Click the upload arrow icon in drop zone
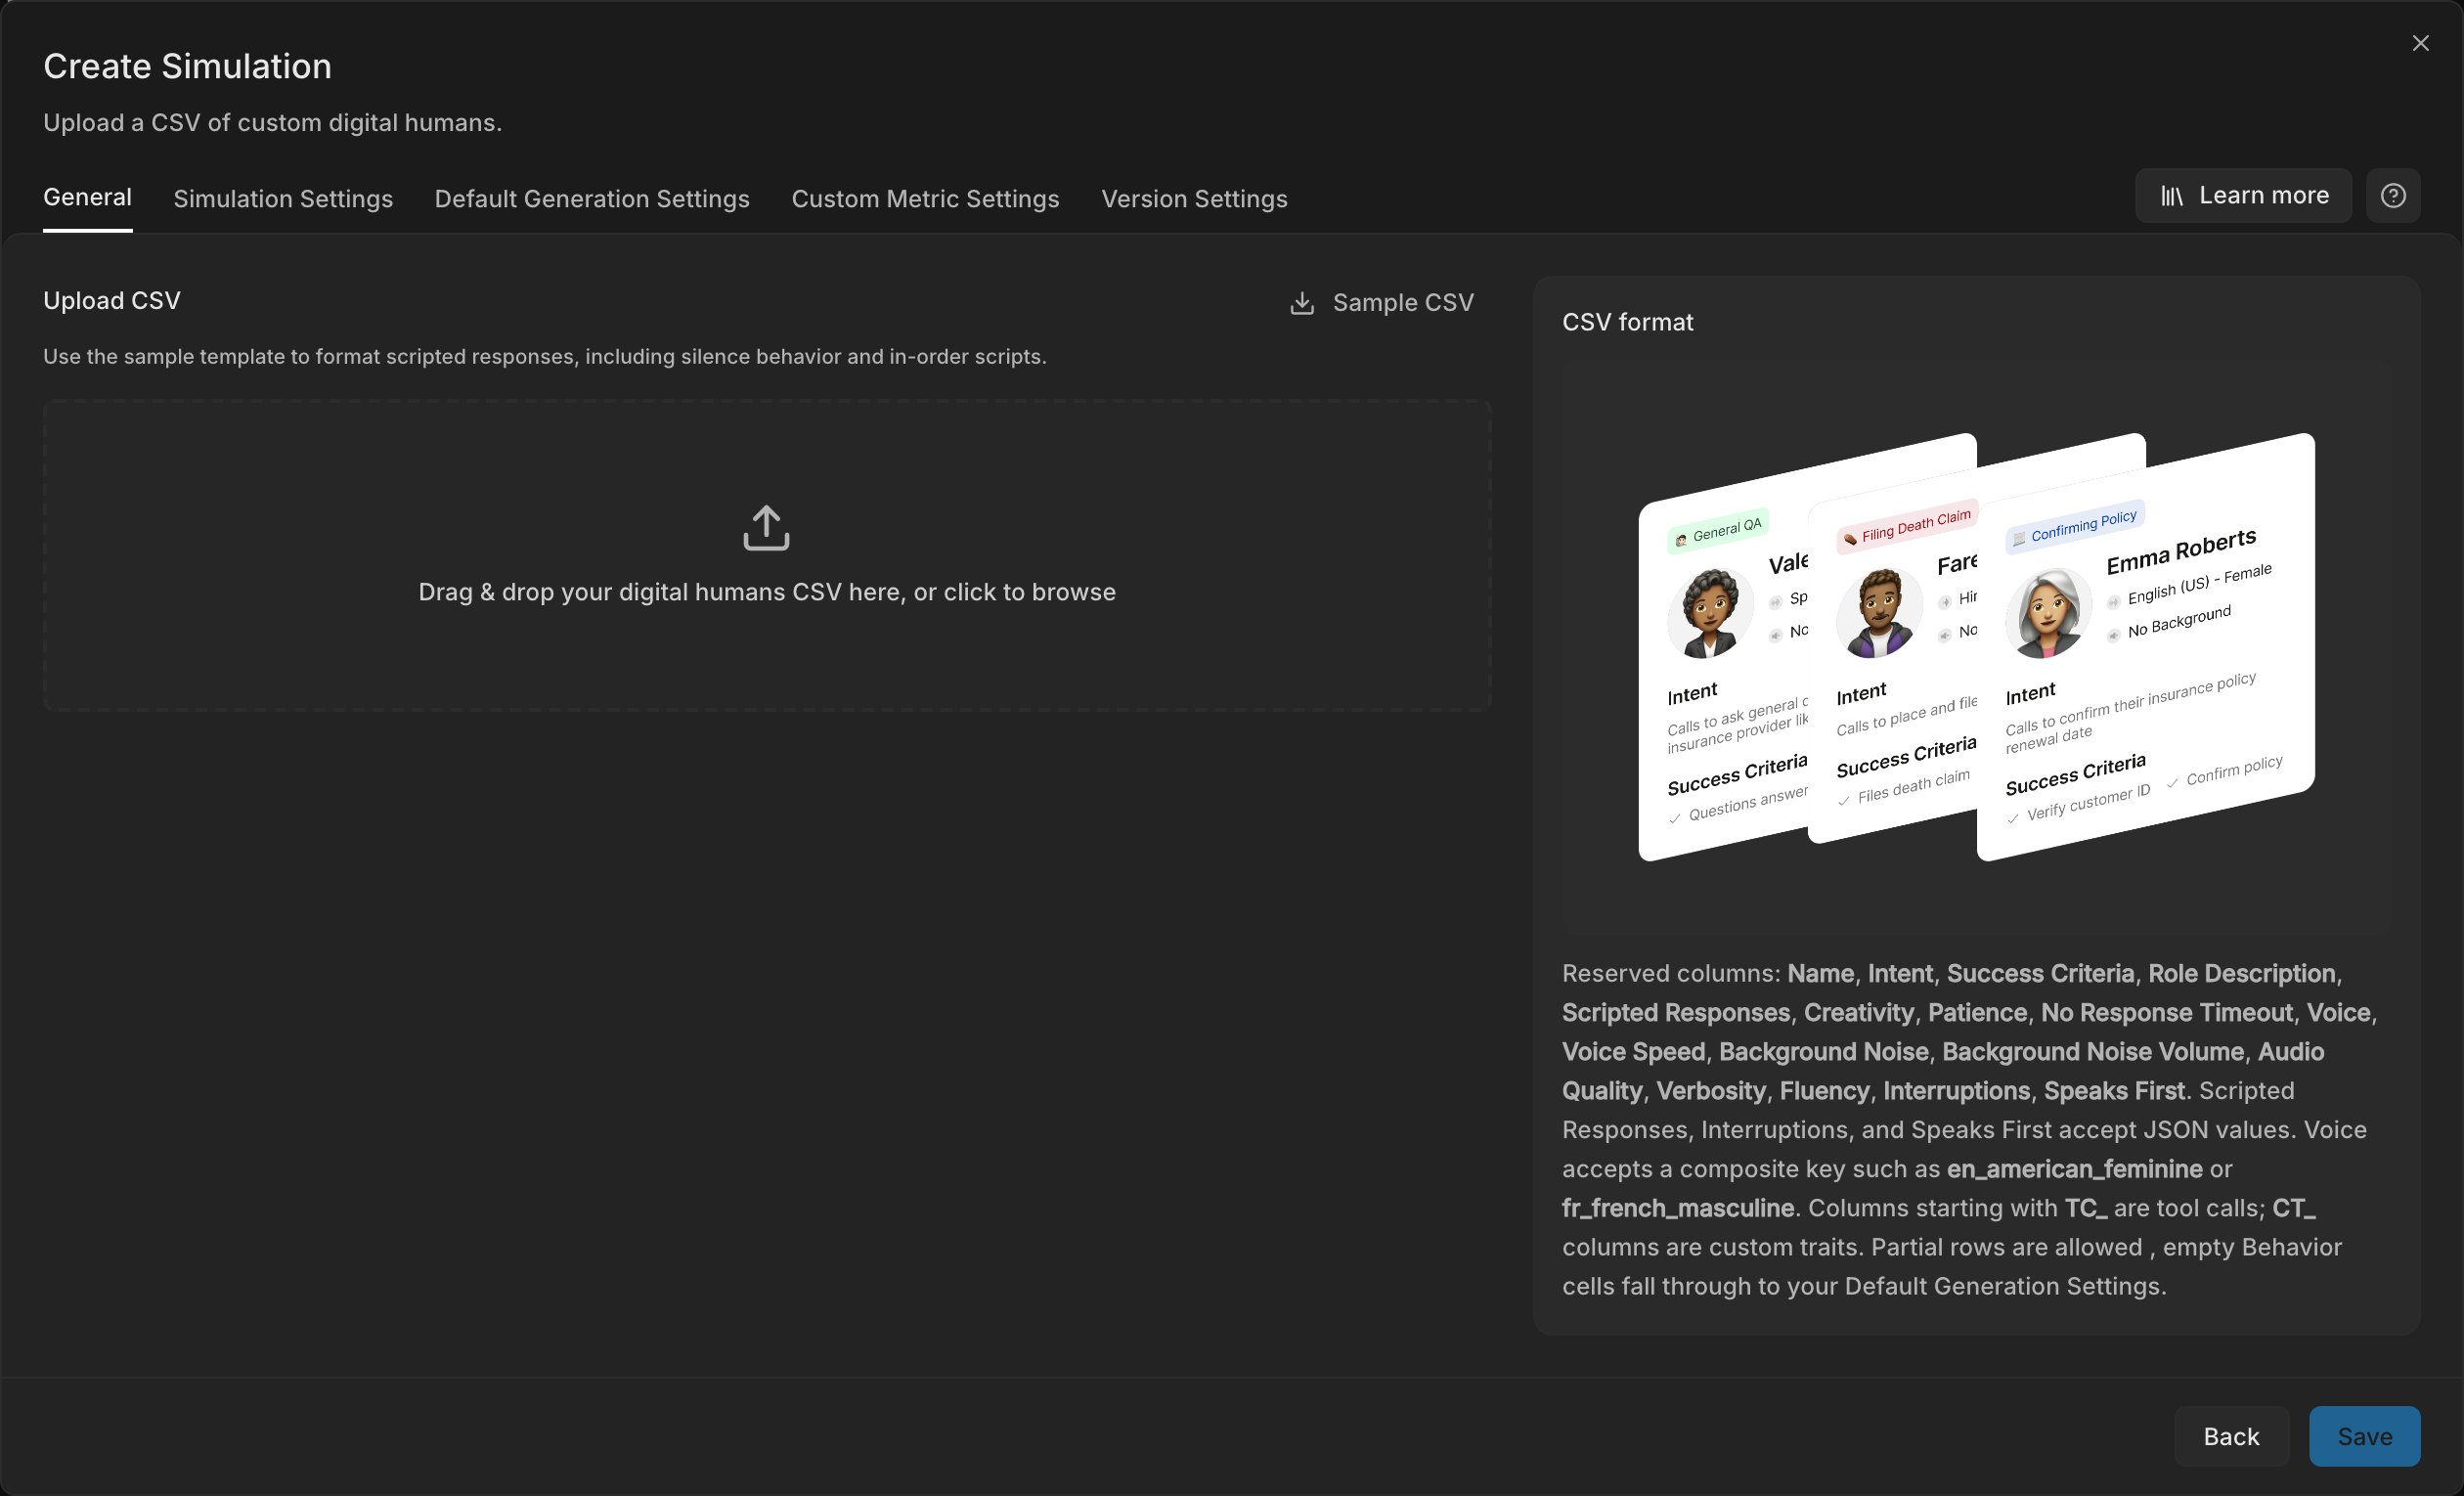The height and width of the screenshot is (1496, 2464). point(766,527)
